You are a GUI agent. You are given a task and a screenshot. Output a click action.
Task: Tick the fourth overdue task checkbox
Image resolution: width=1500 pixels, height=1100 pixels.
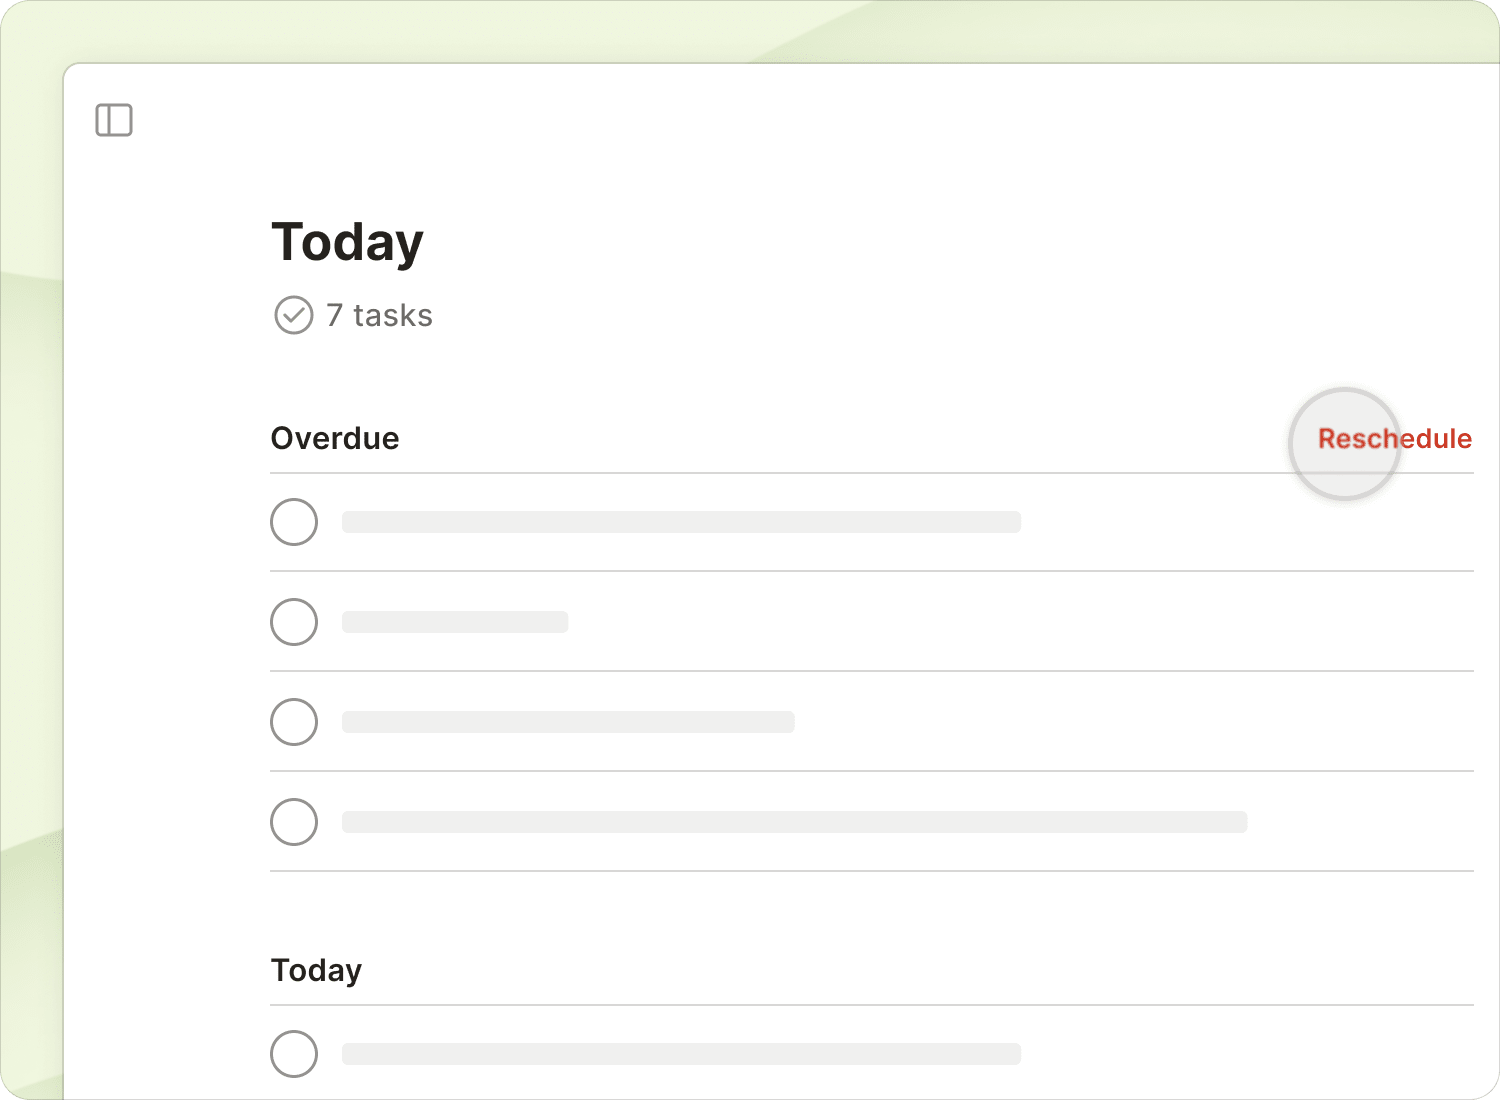[294, 822]
